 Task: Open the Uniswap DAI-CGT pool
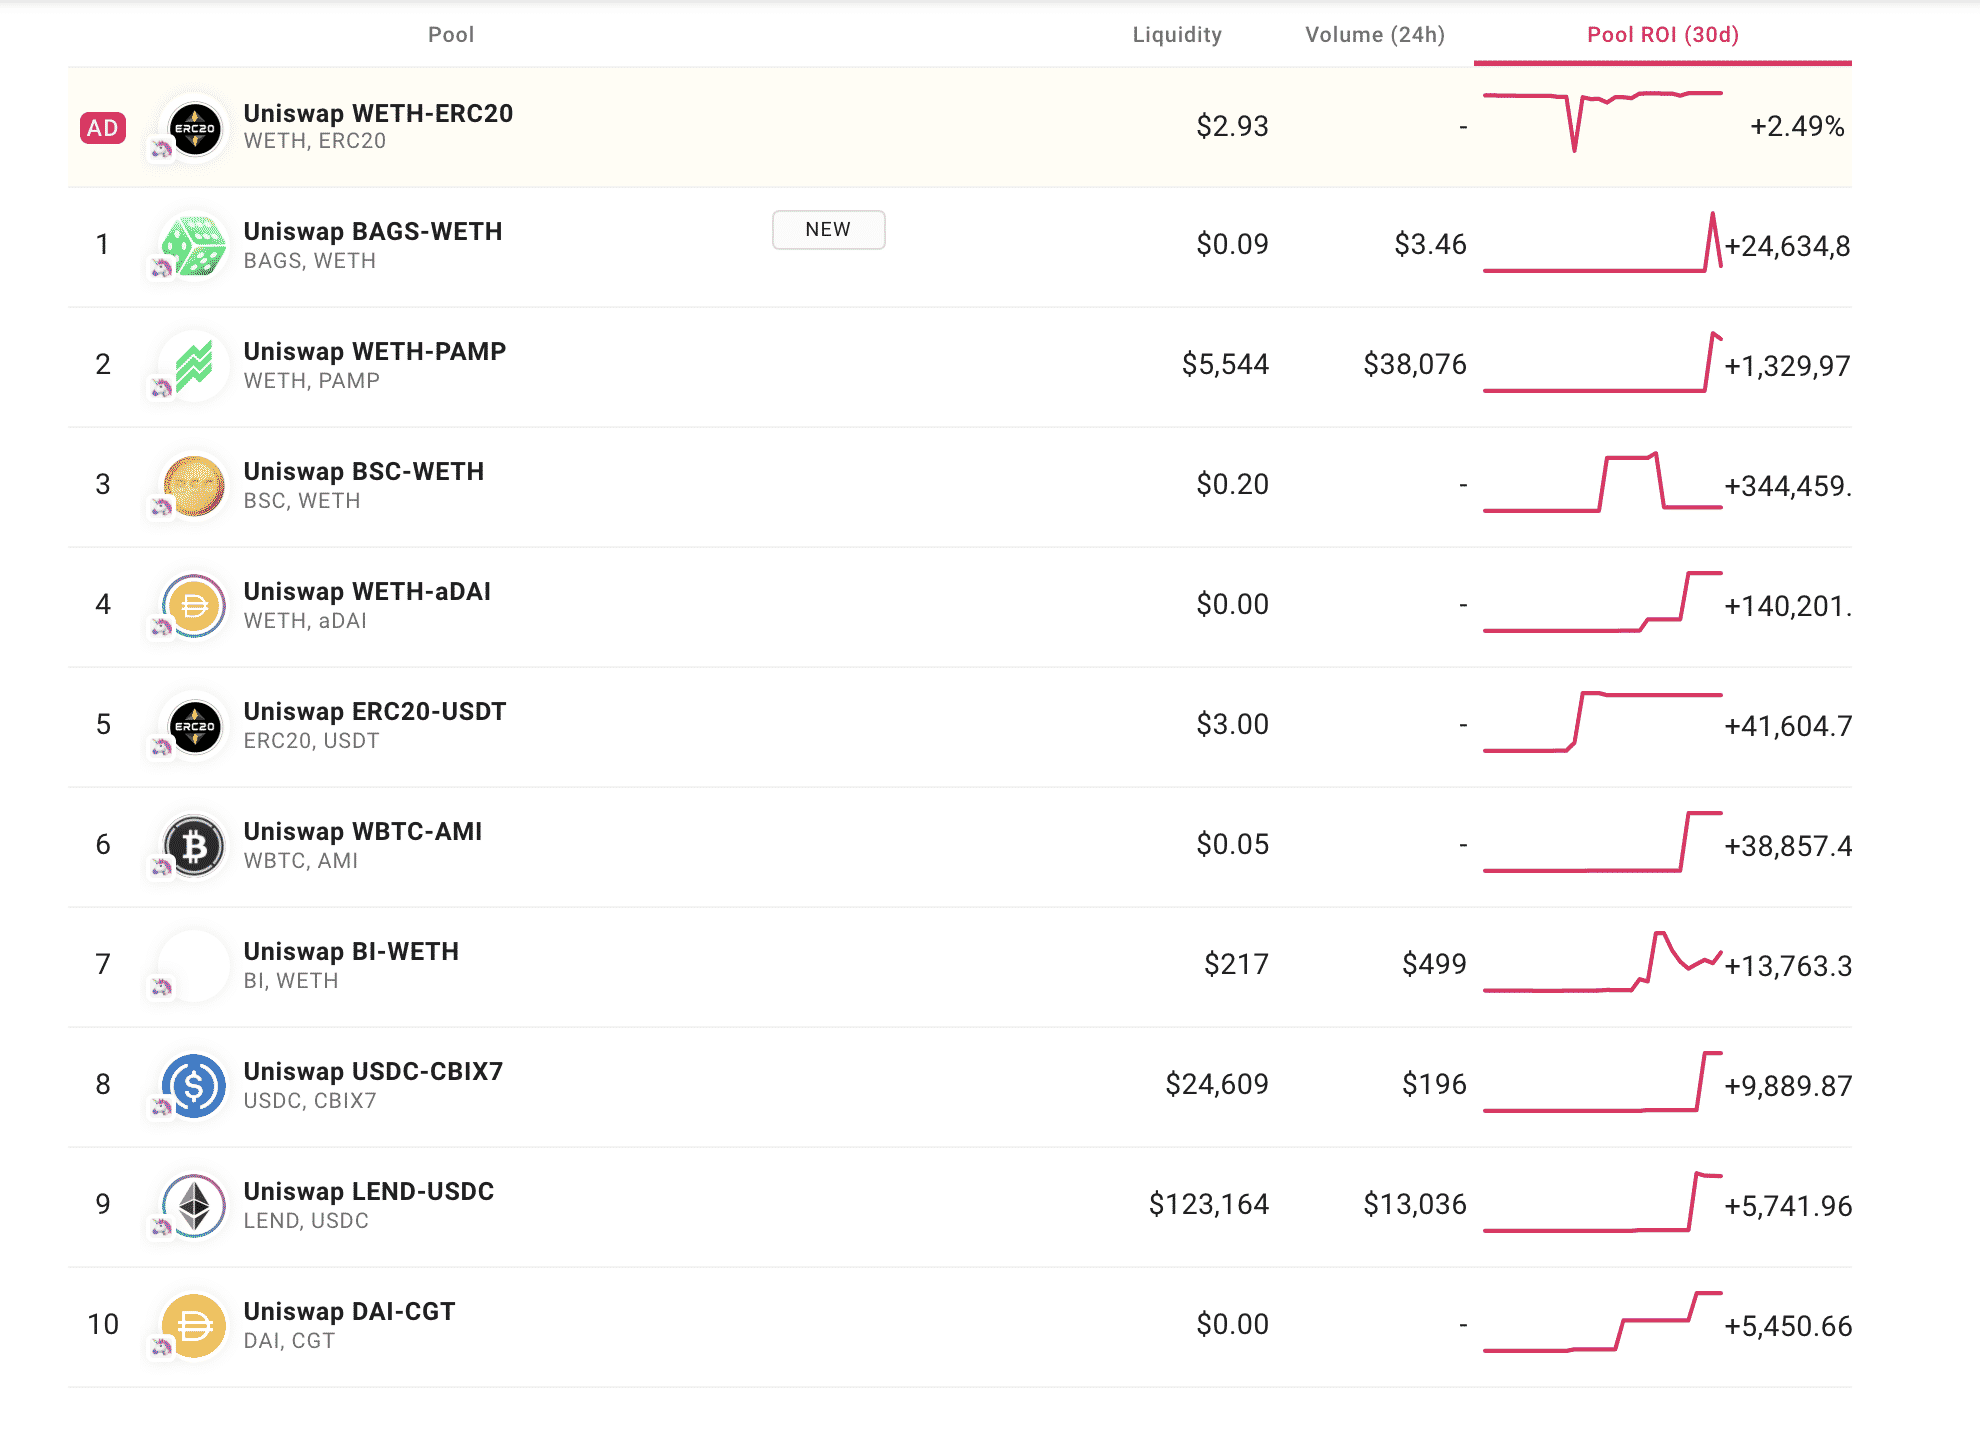[x=349, y=1311]
